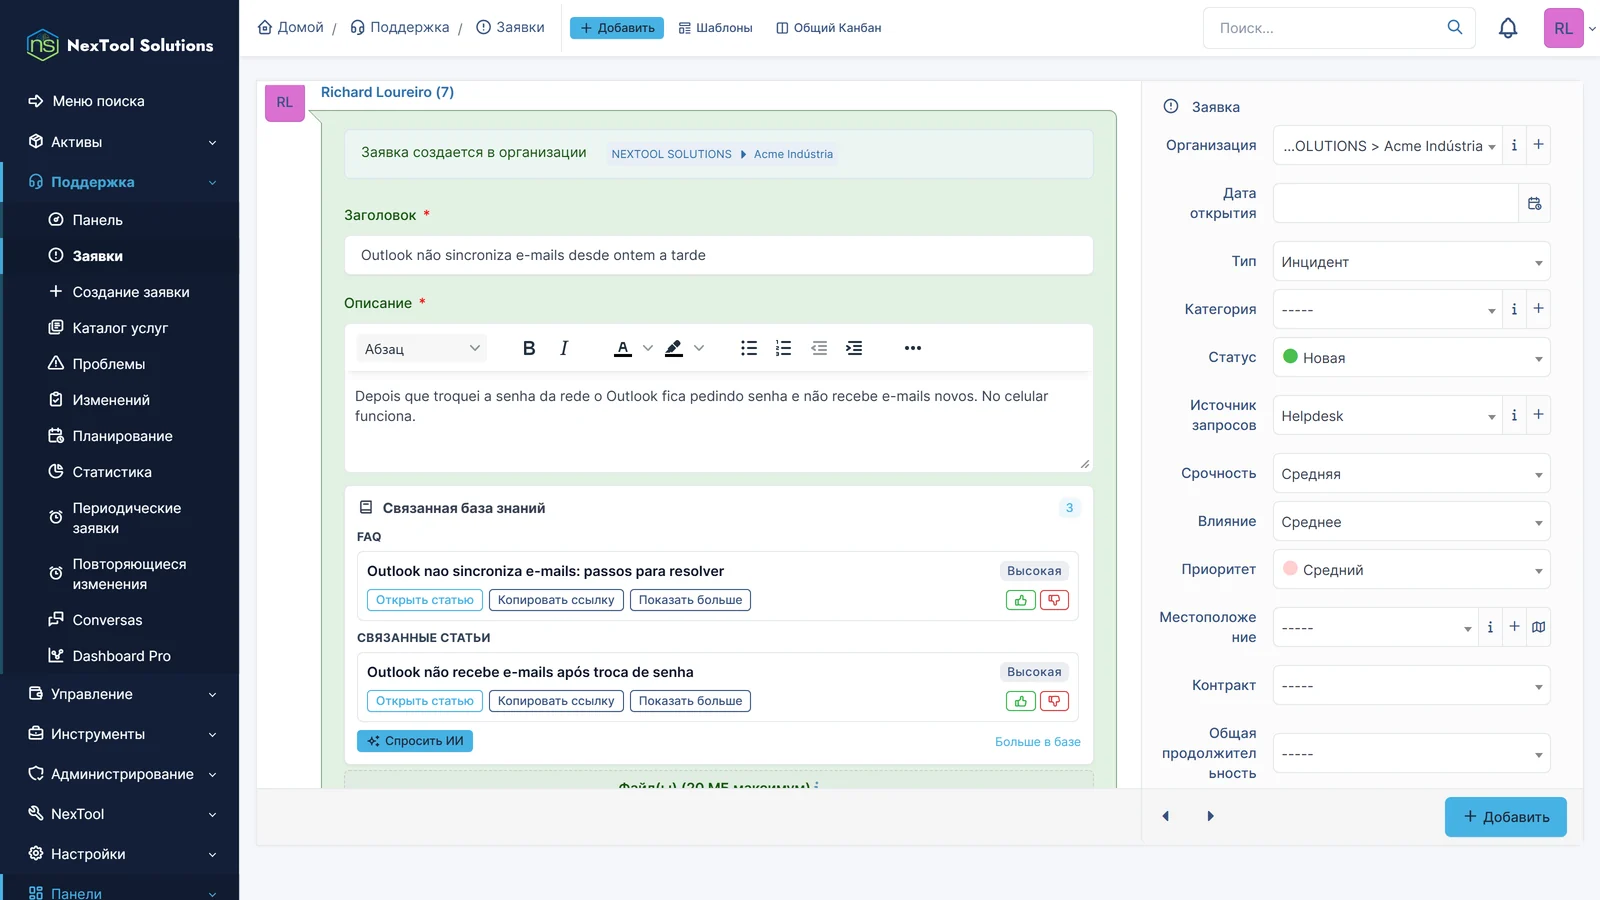Image resolution: width=1600 pixels, height=900 pixels.
Task: Decrease indent in description editor
Action: tap(819, 348)
